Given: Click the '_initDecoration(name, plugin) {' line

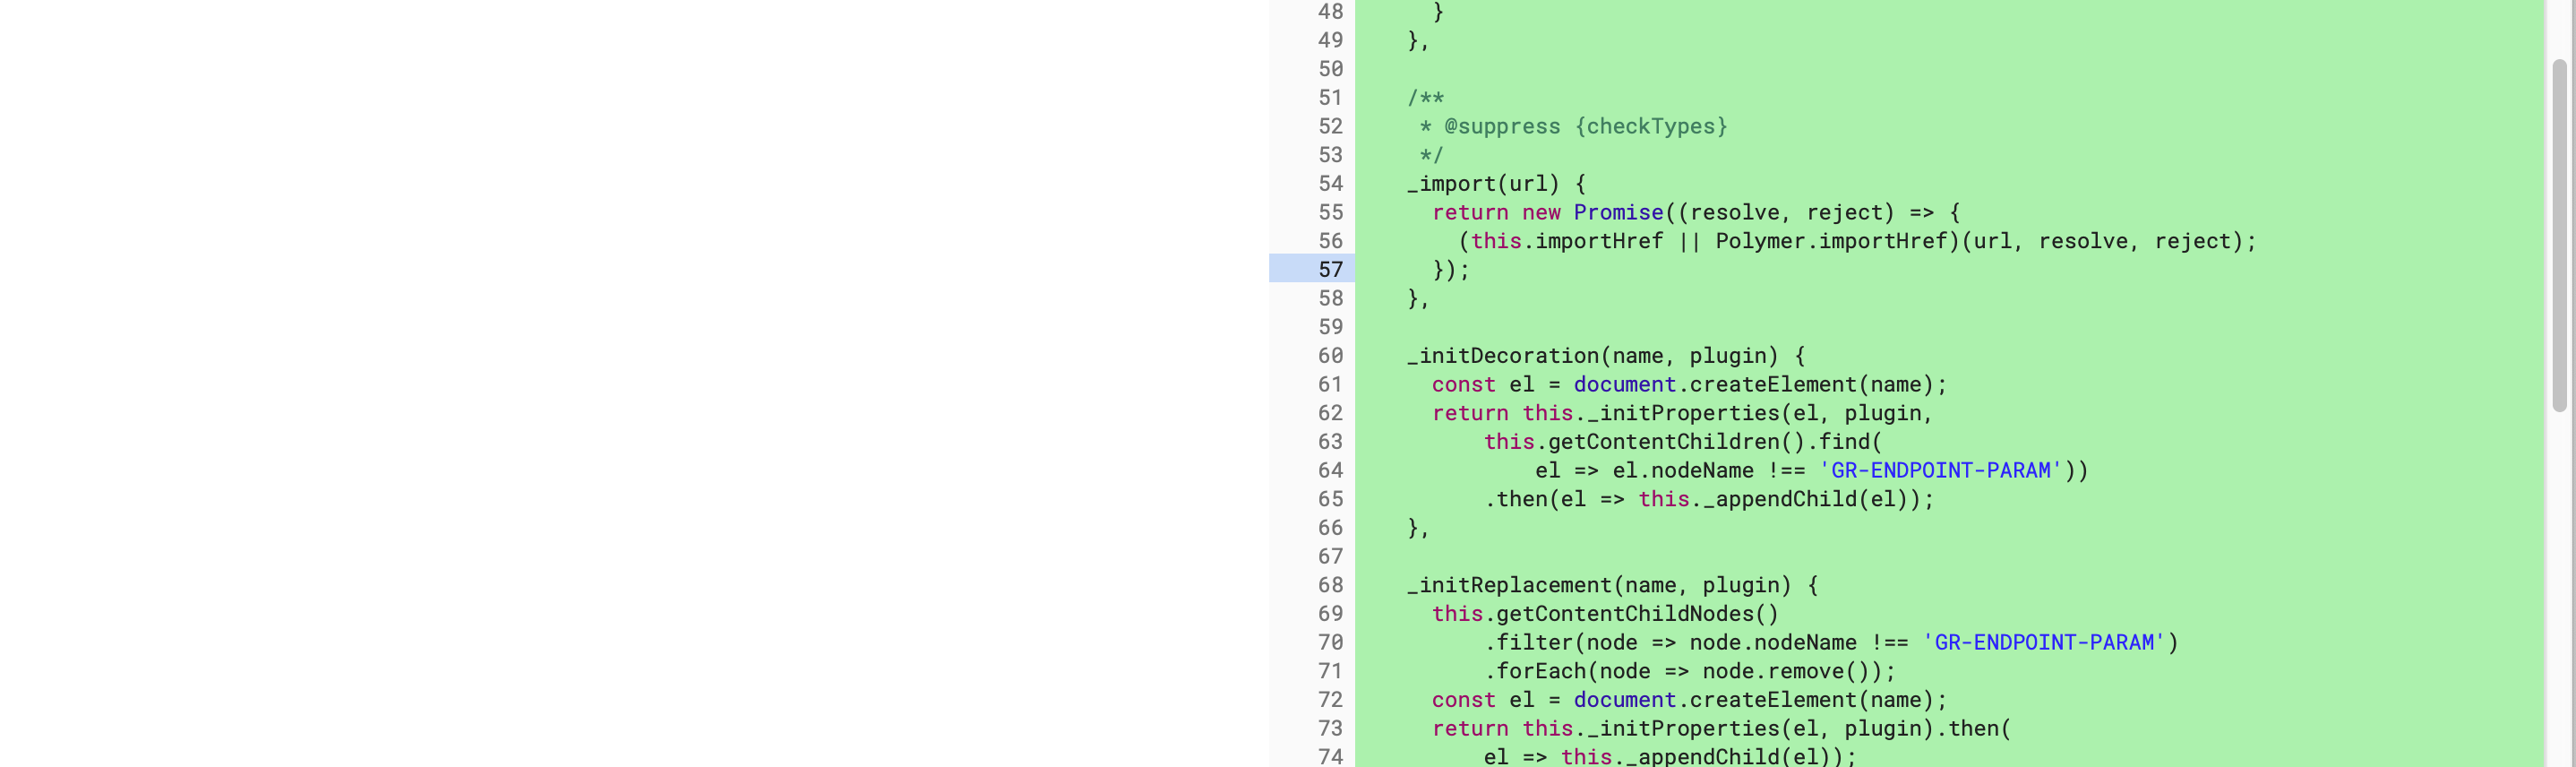Looking at the screenshot, I should (1606, 356).
